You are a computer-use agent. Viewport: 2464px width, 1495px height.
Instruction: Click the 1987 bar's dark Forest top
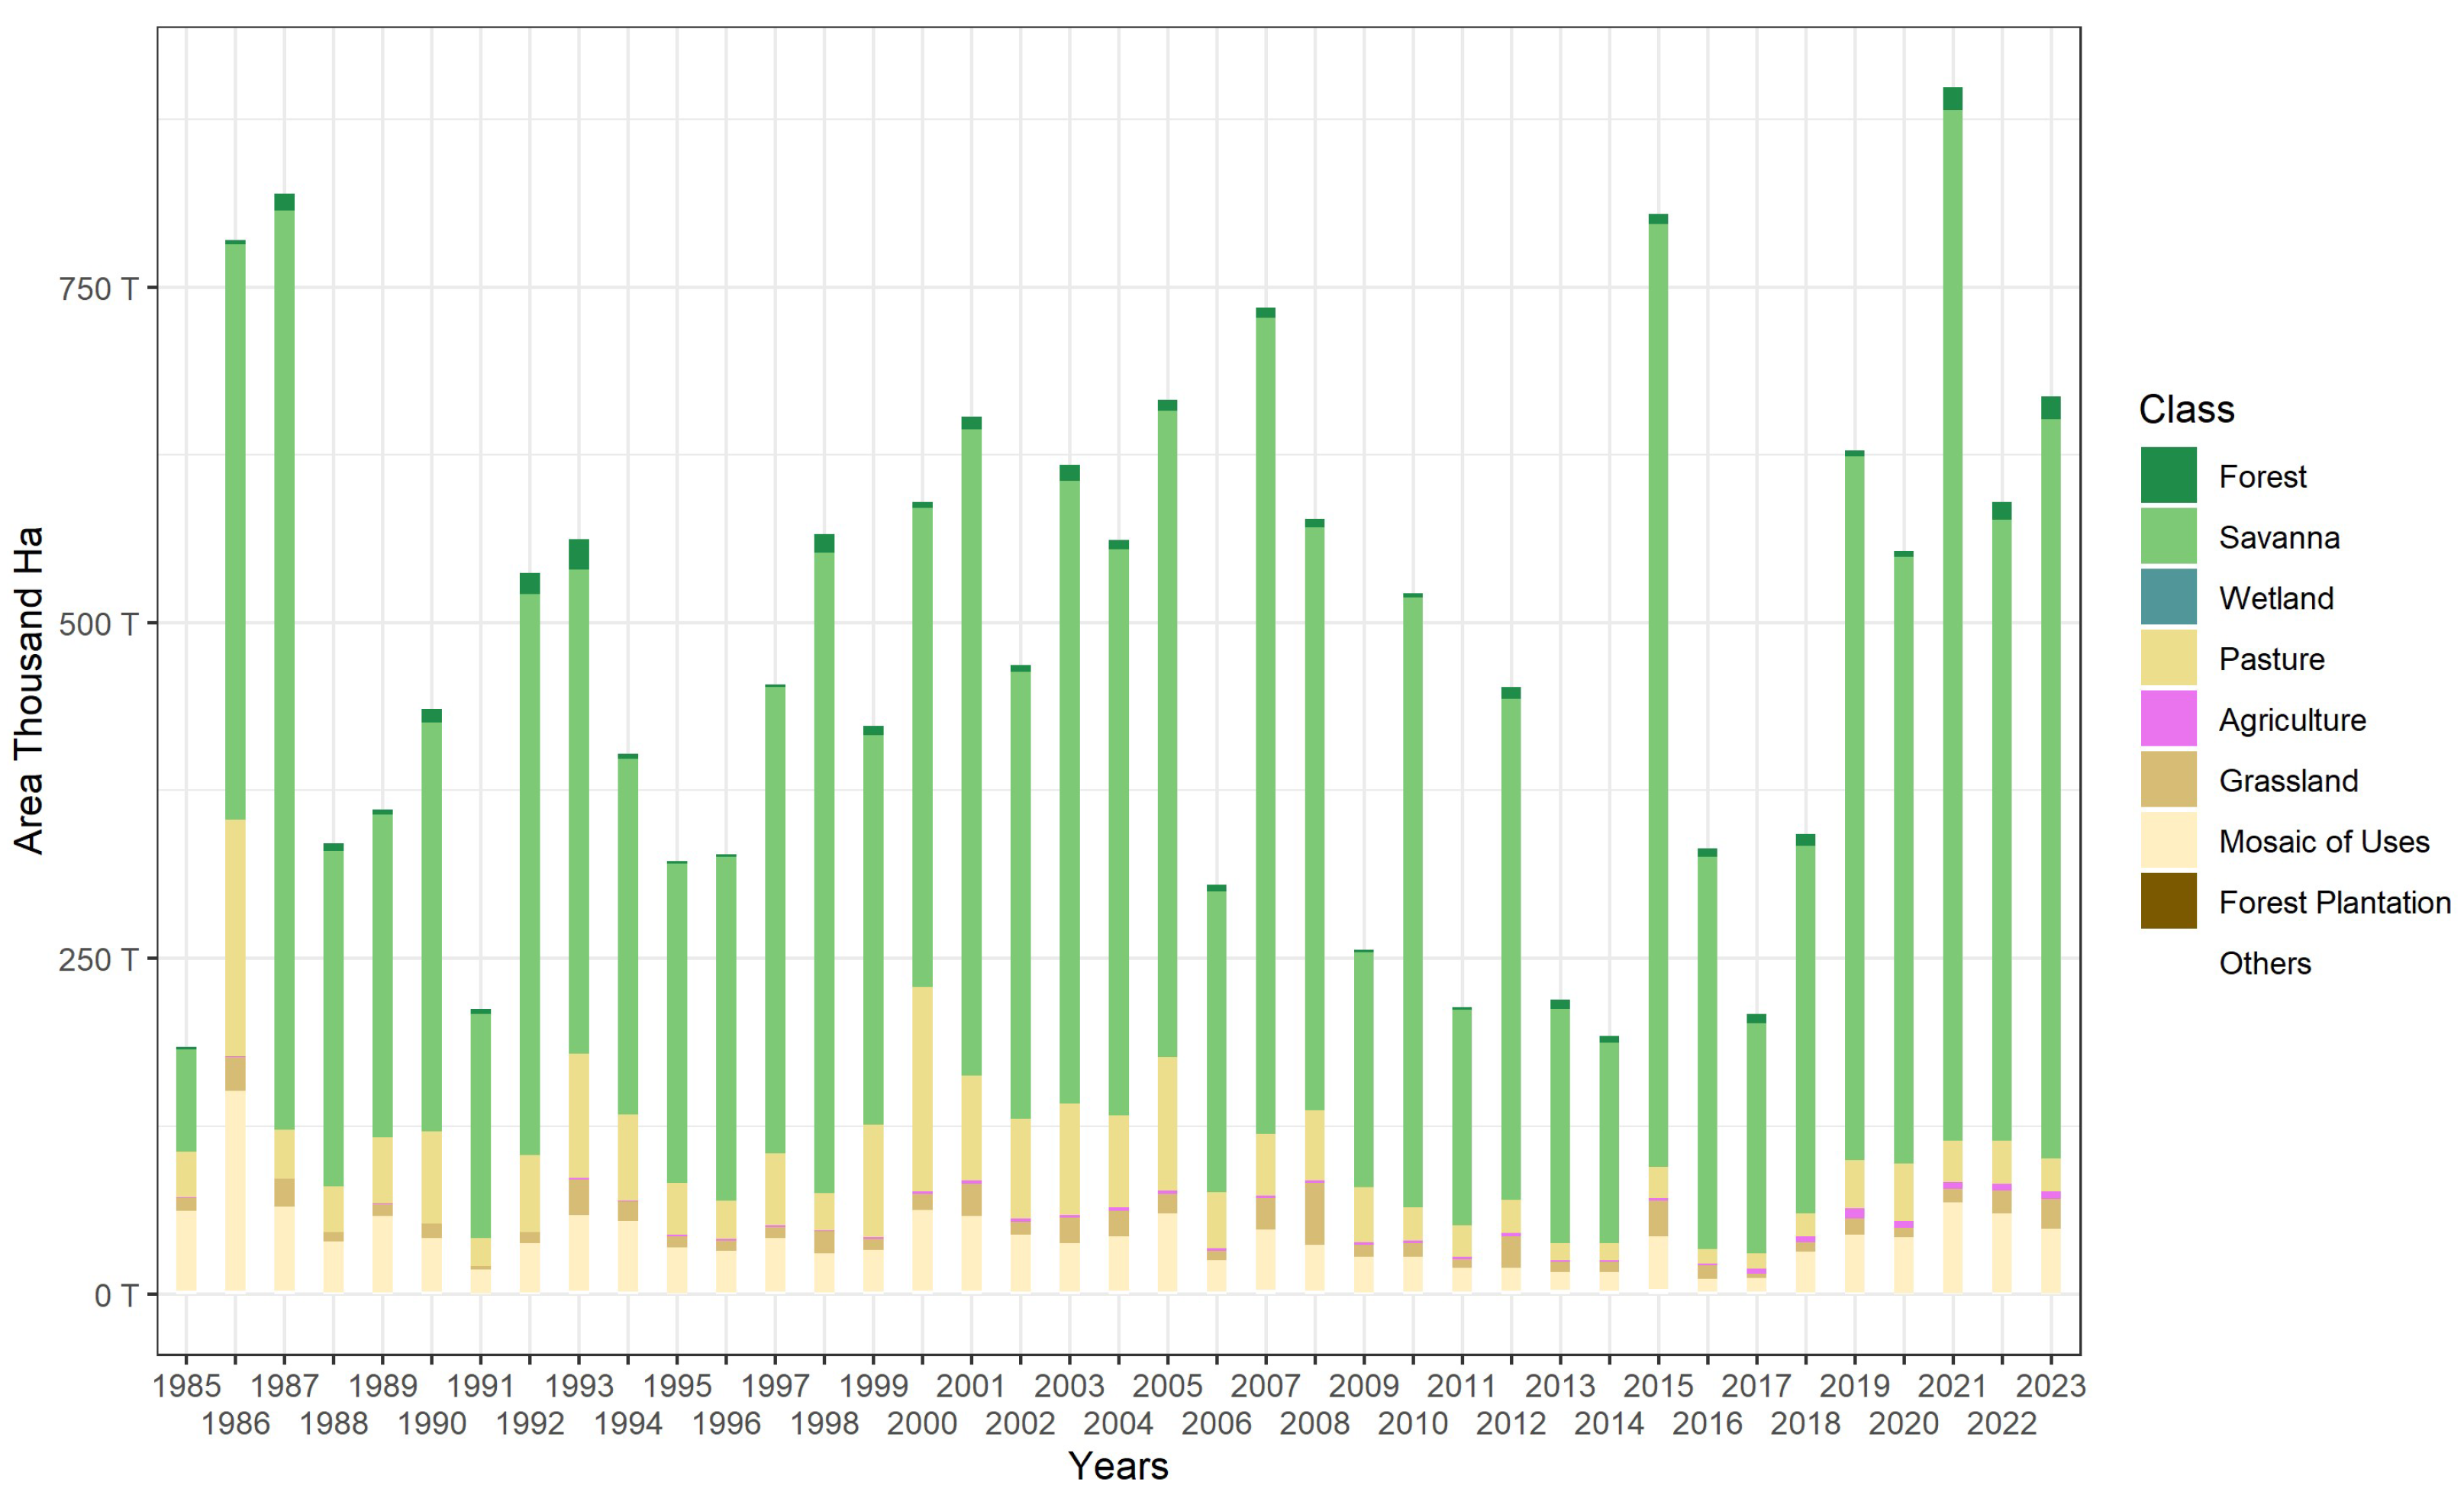[284, 202]
